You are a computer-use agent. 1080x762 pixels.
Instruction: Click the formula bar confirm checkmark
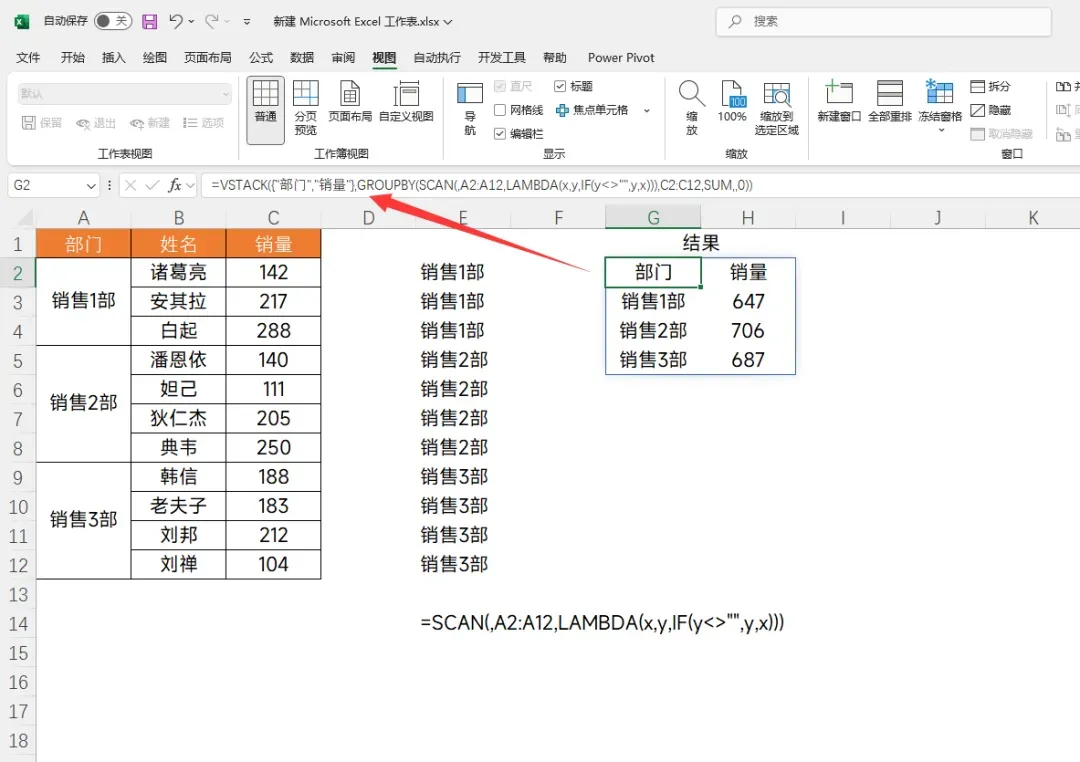click(152, 185)
